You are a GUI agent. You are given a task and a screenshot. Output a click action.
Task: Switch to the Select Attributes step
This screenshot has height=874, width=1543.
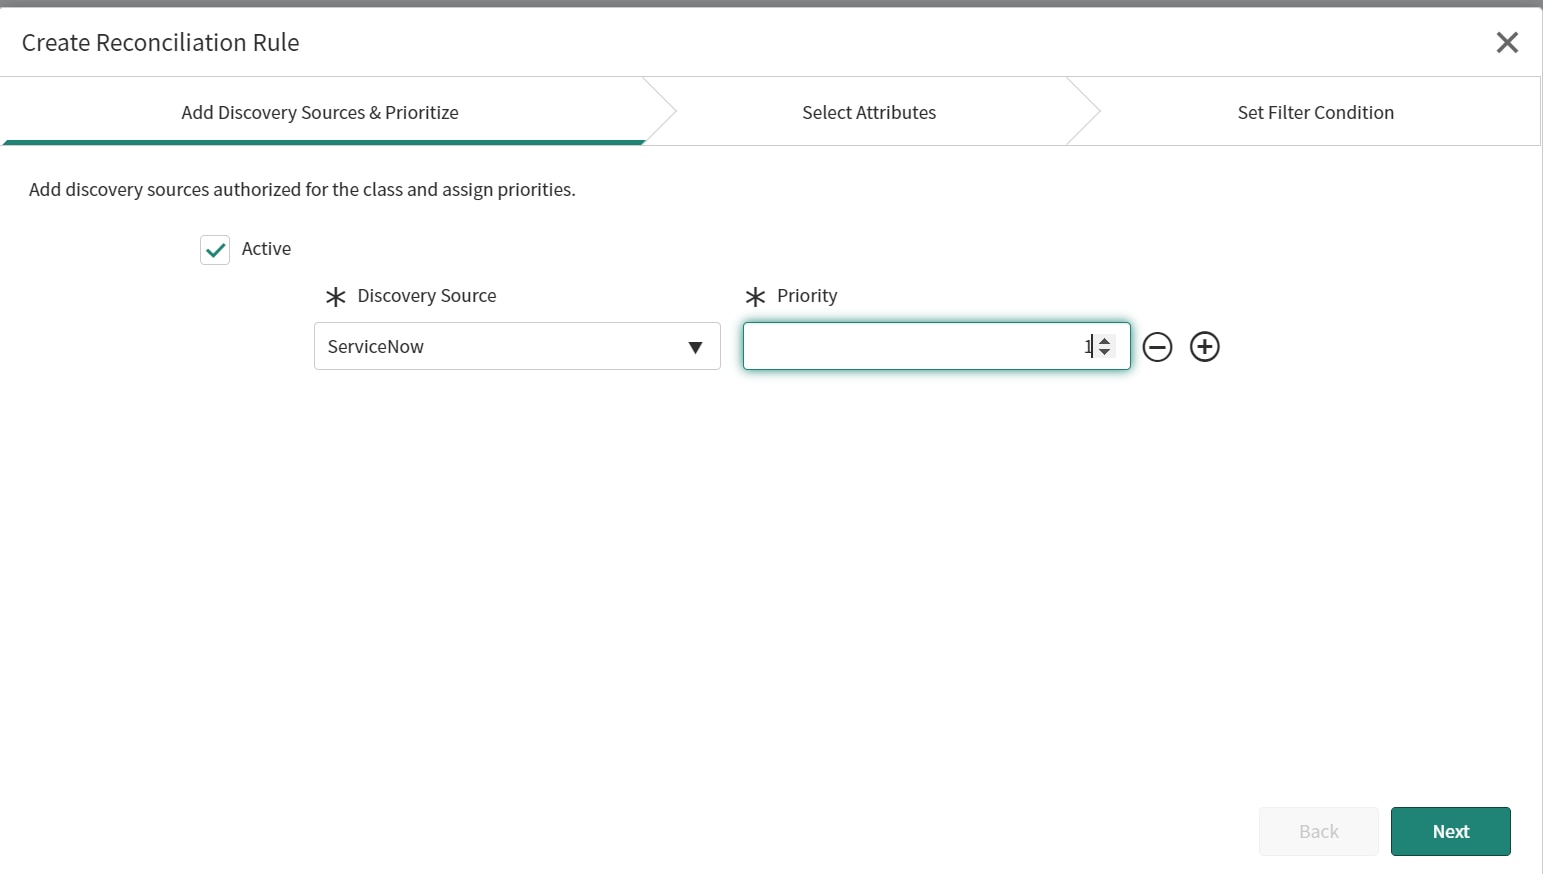click(868, 112)
